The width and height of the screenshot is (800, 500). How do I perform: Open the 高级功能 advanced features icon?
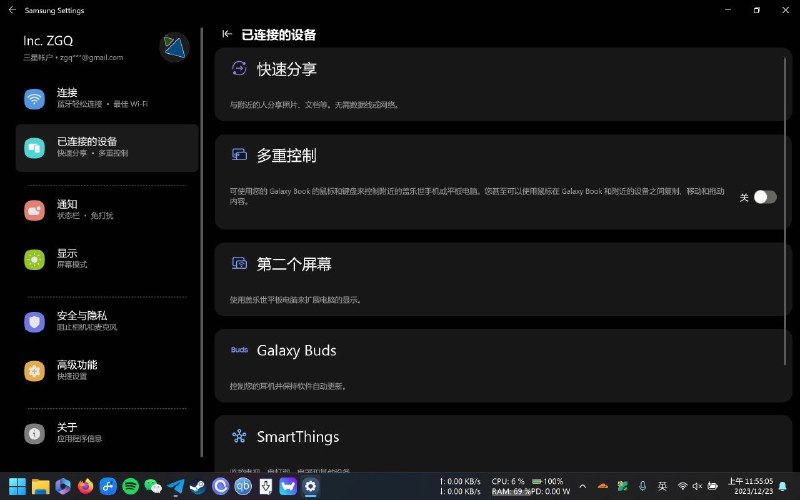(x=34, y=370)
